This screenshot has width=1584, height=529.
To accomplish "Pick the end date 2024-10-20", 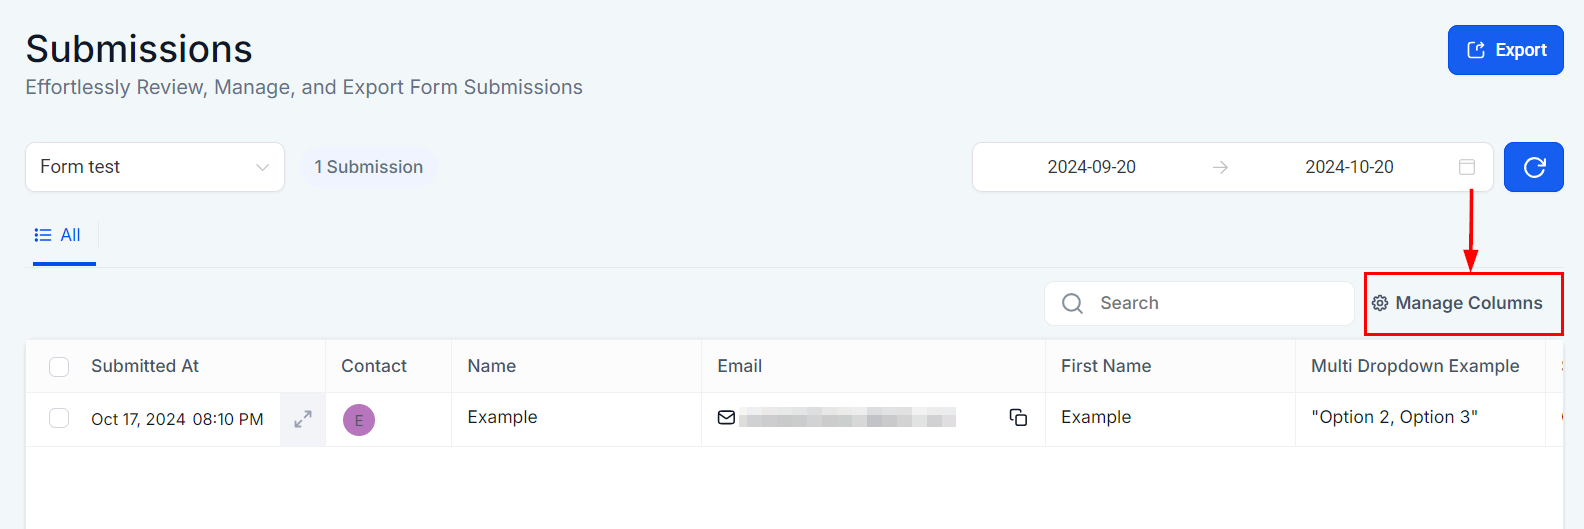I will [x=1349, y=167].
